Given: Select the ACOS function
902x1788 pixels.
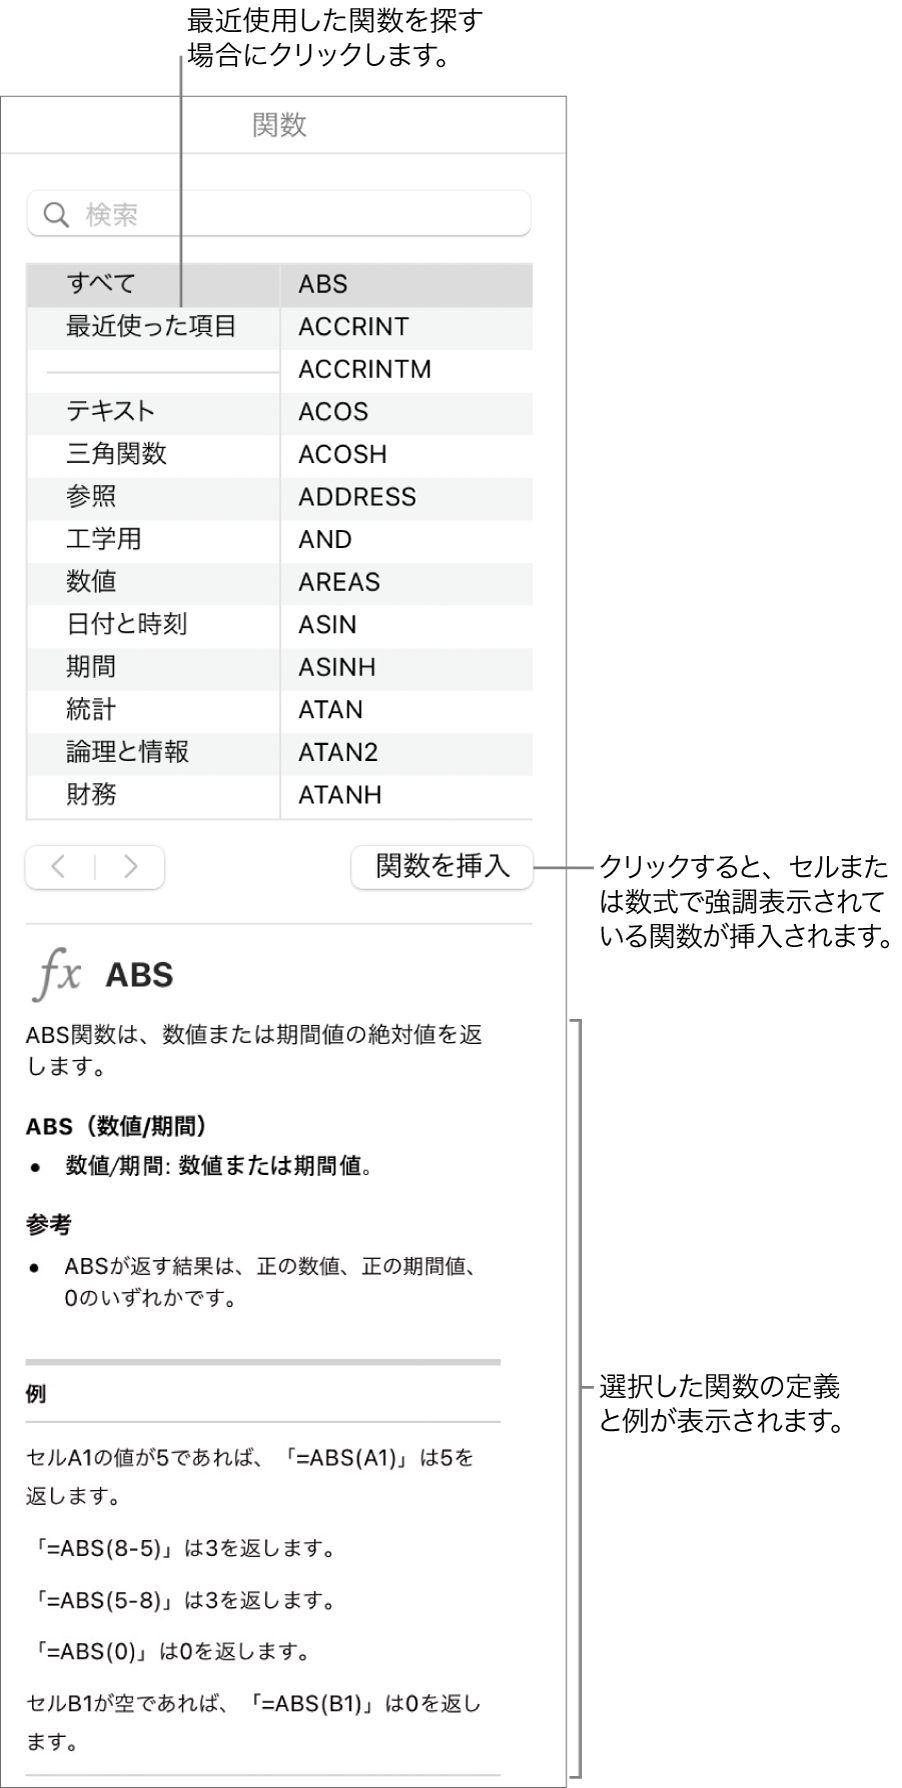Looking at the screenshot, I should tap(407, 411).
